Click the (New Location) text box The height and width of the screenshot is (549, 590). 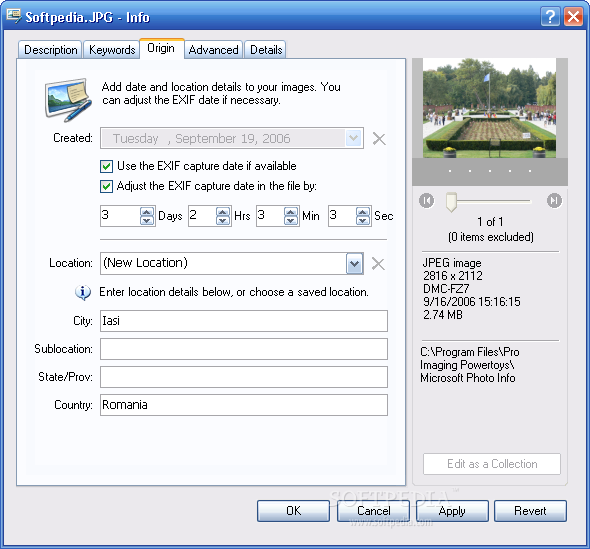(x=223, y=263)
